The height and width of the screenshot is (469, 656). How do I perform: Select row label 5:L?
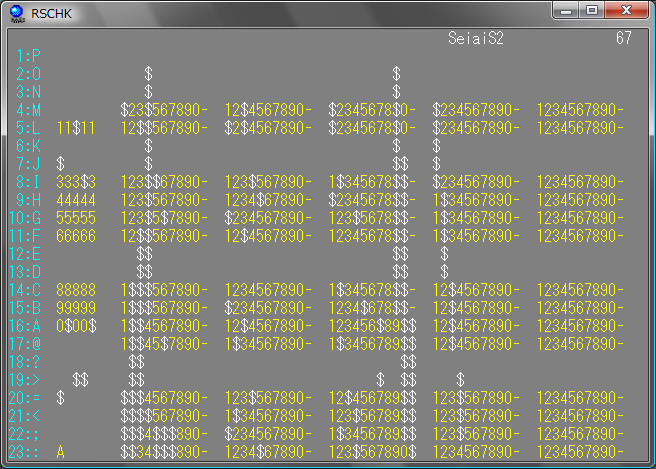(x=28, y=128)
